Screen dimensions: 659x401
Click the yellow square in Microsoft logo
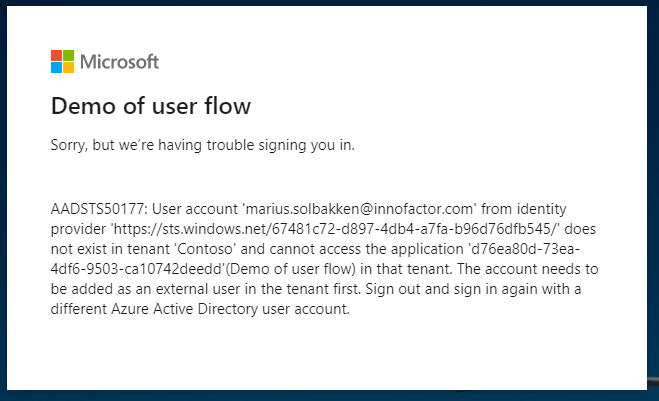pyautogui.click(x=68, y=68)
